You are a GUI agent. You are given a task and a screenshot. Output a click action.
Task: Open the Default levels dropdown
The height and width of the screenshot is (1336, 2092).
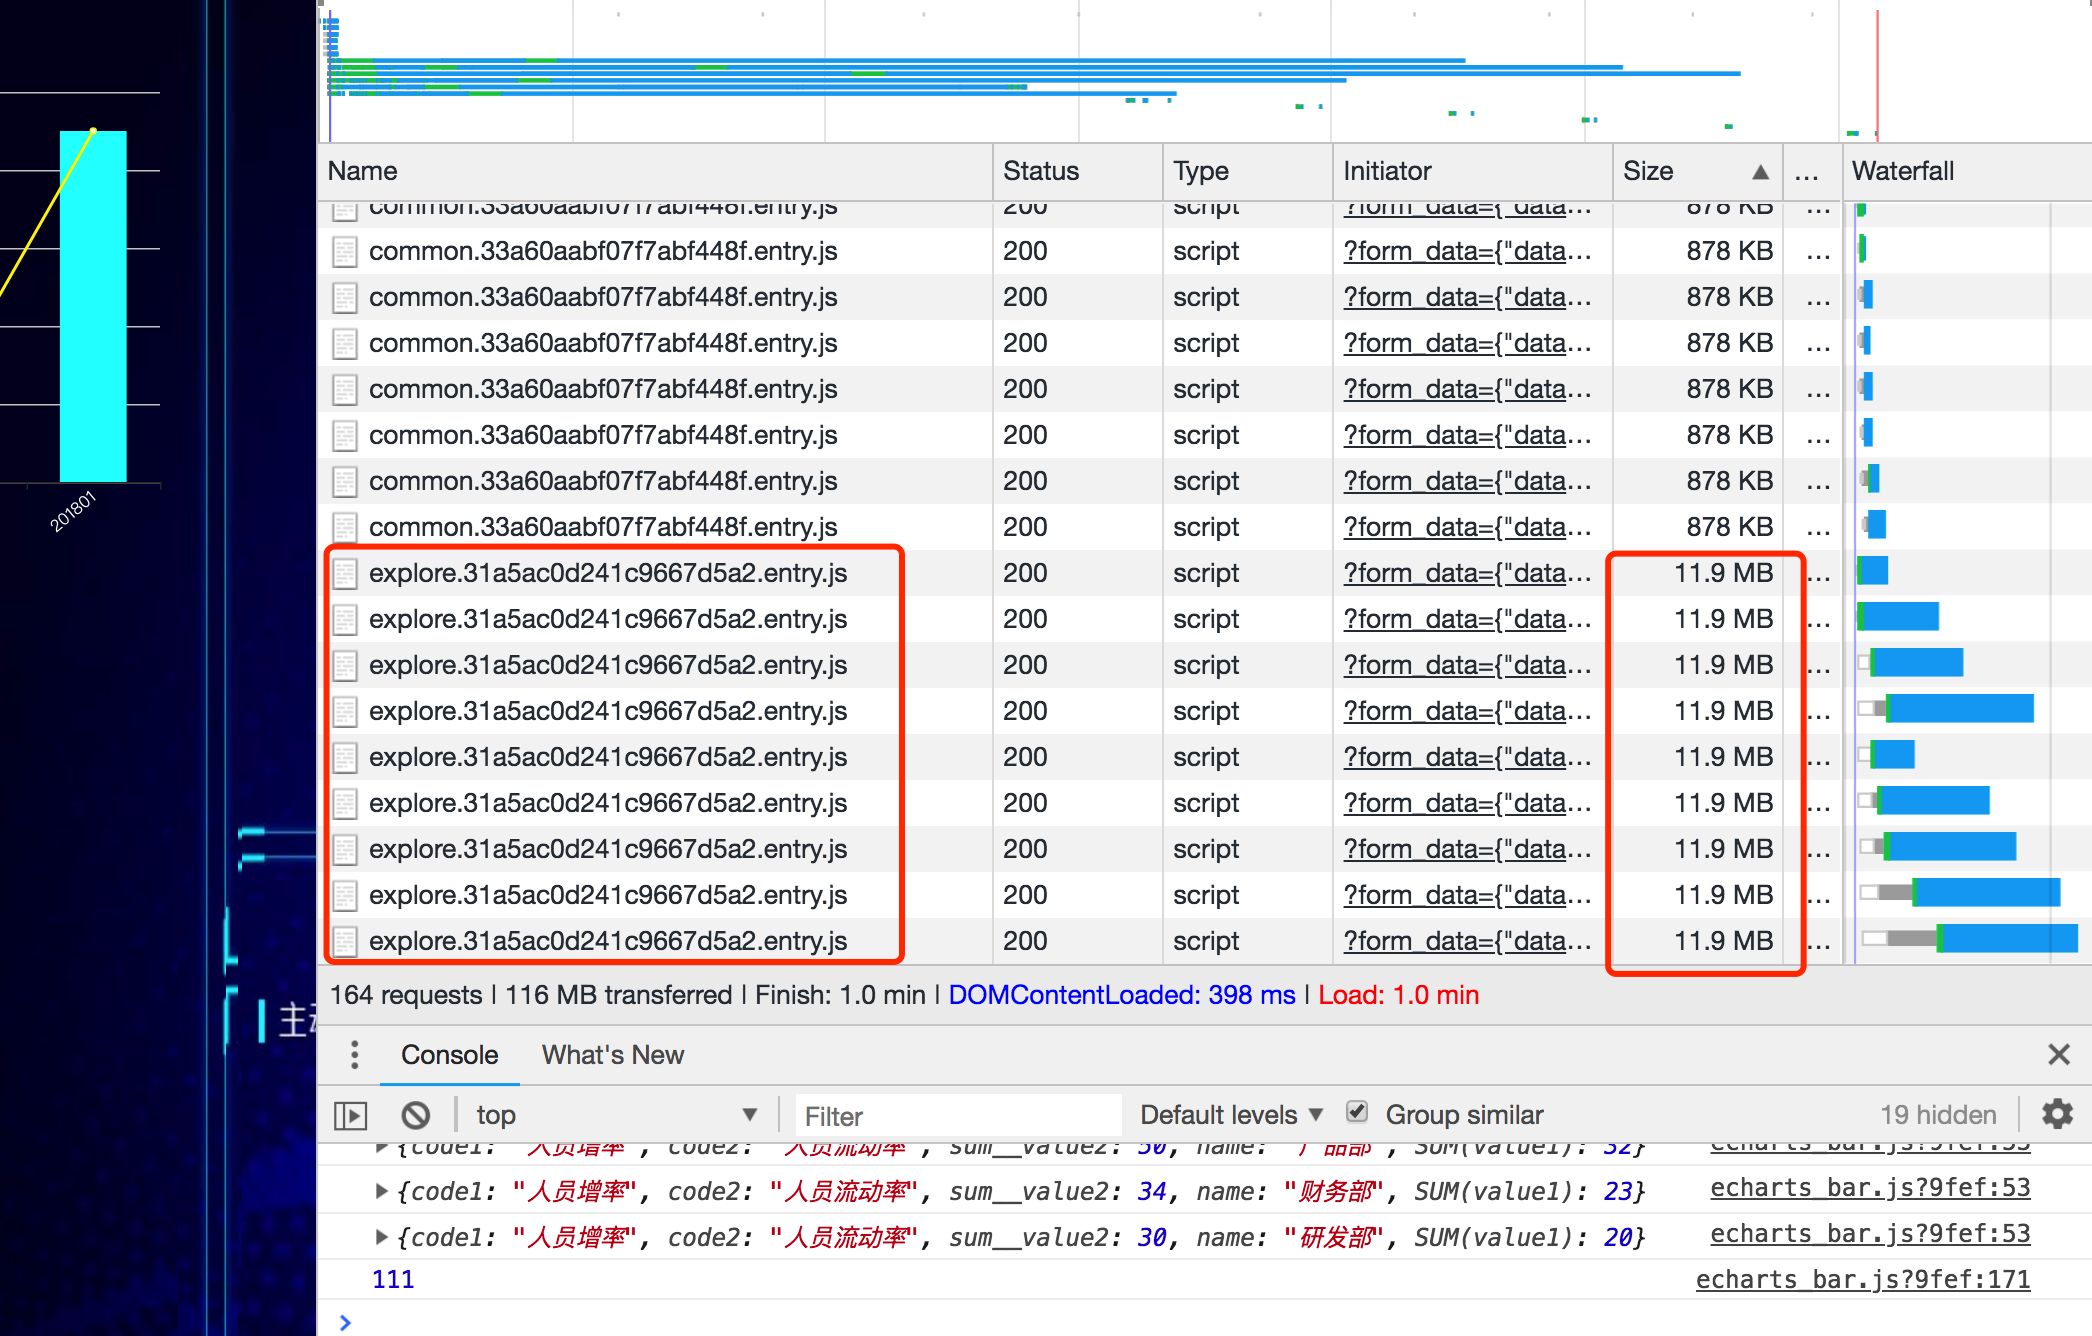(x=1229, y=1114)
